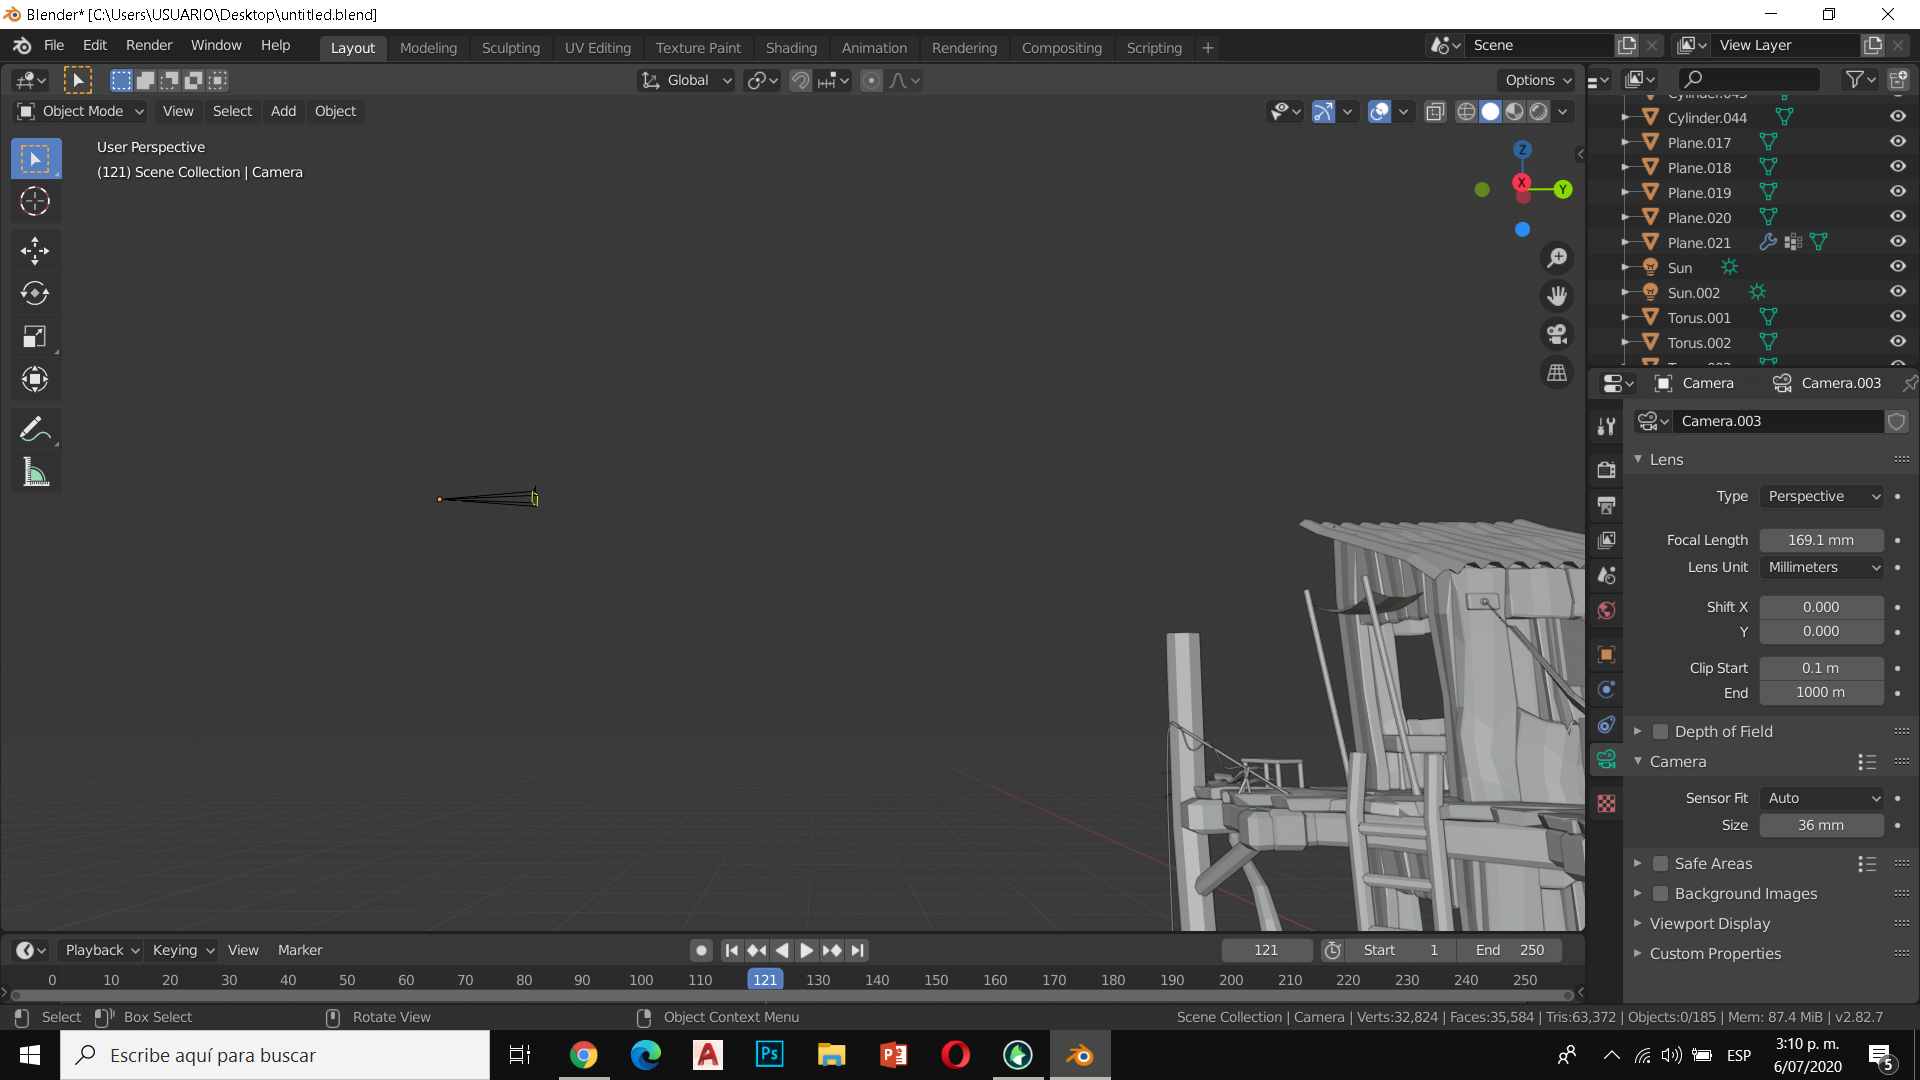This screenshot has height=1080, width=1920.
Task: Enable the Depth of Field checkbox
Action: click(1660, 732)
